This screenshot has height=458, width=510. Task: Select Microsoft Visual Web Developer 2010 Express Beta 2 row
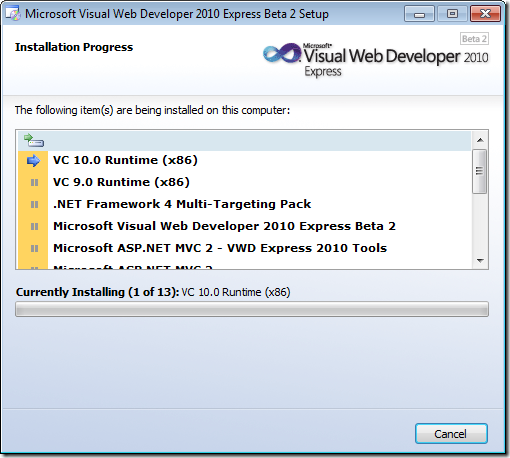tap(245, 226)
